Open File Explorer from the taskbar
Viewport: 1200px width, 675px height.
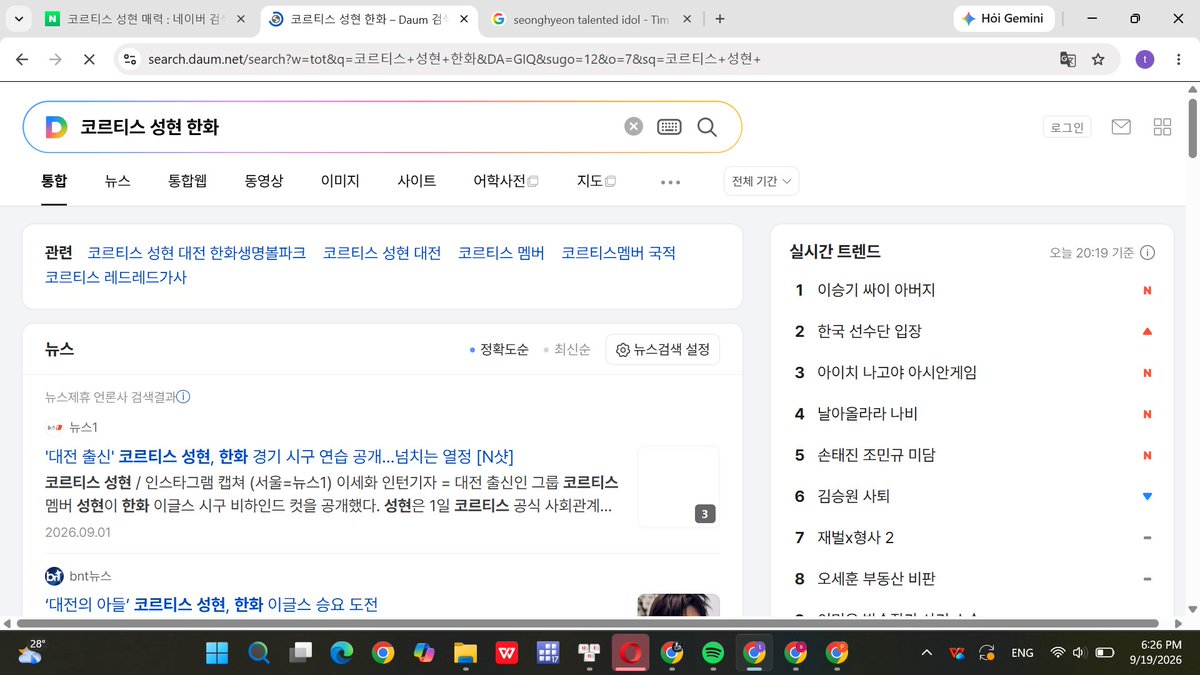click(x=465, y=653)
